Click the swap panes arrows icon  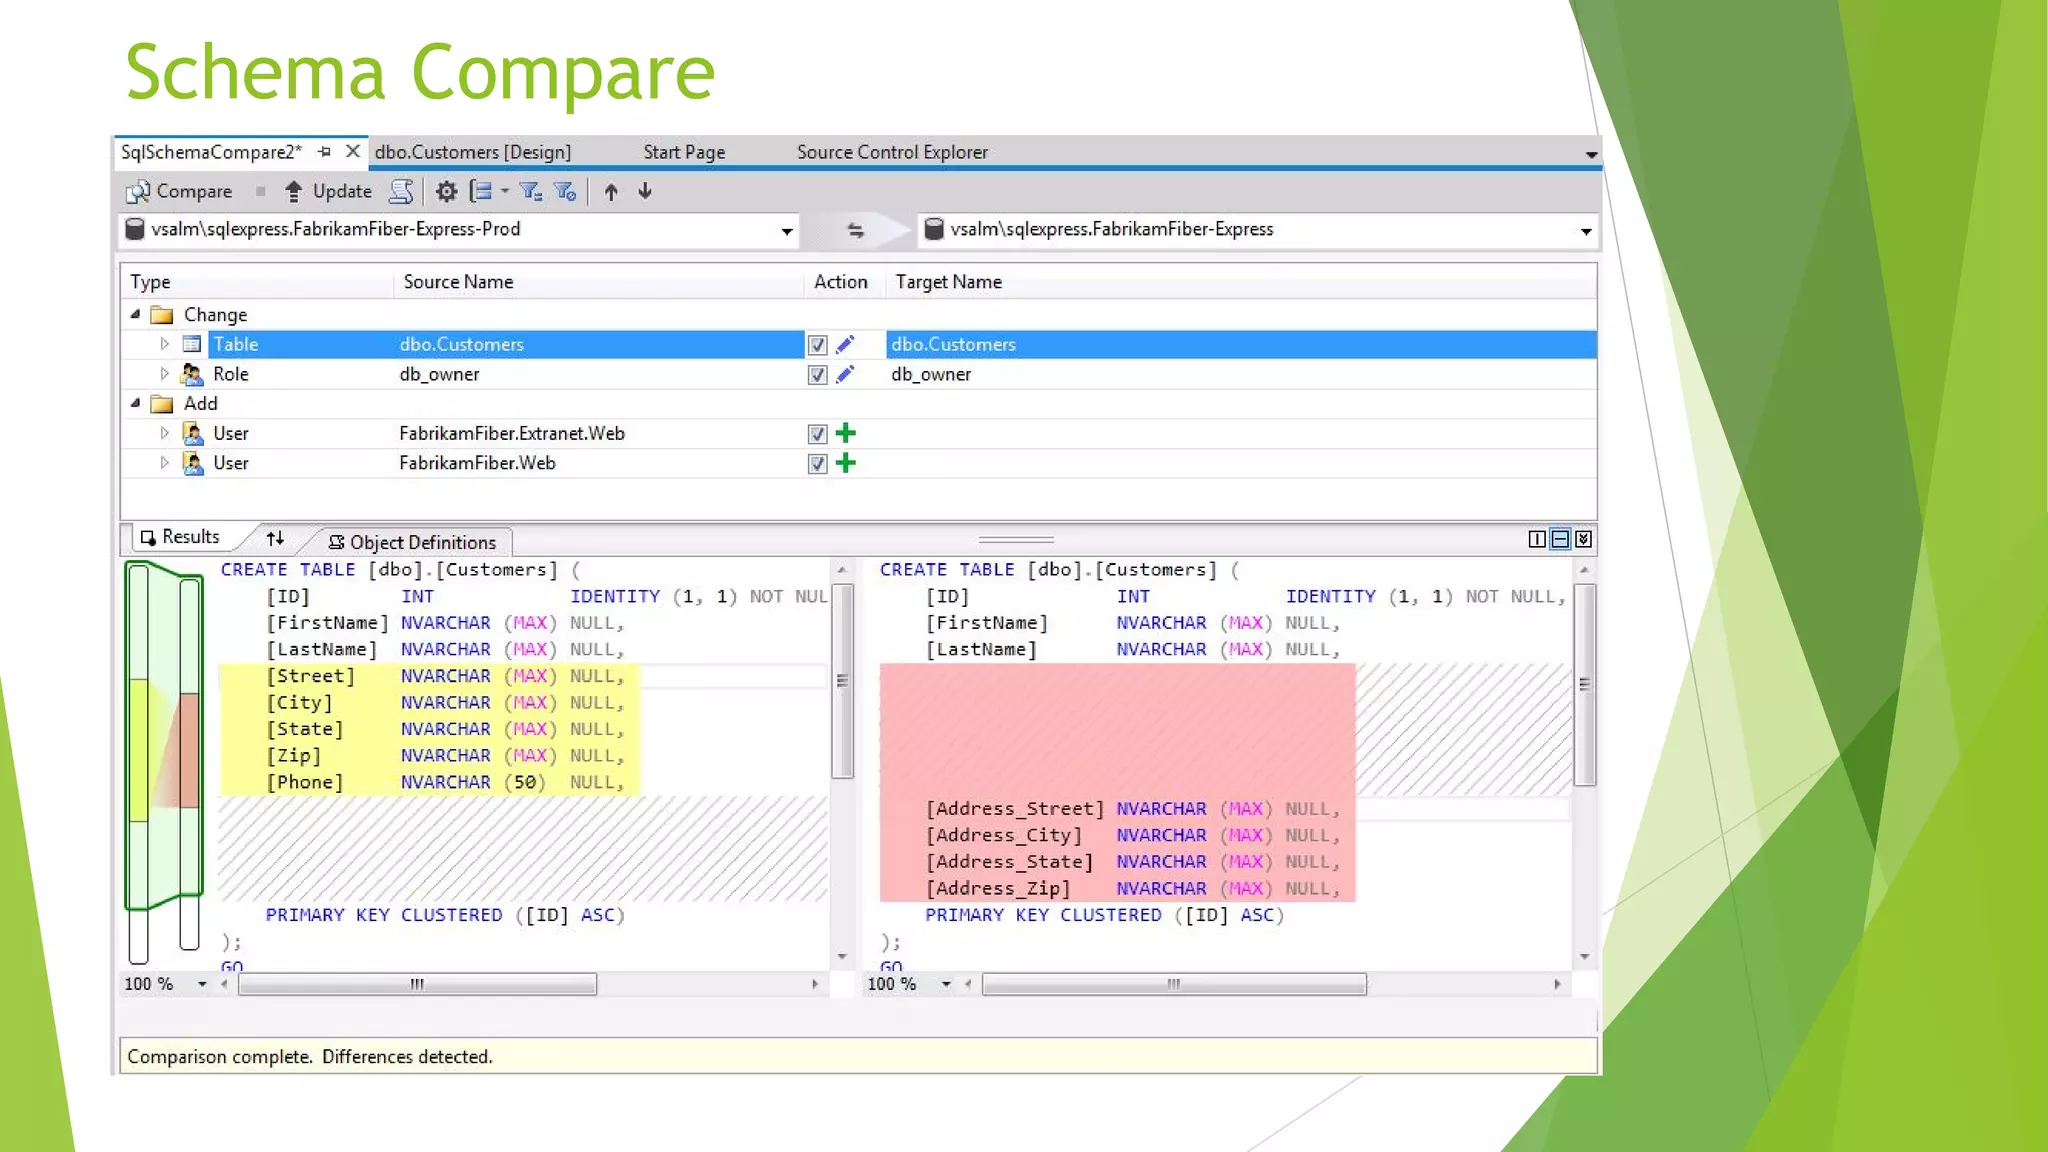(275, 539)
